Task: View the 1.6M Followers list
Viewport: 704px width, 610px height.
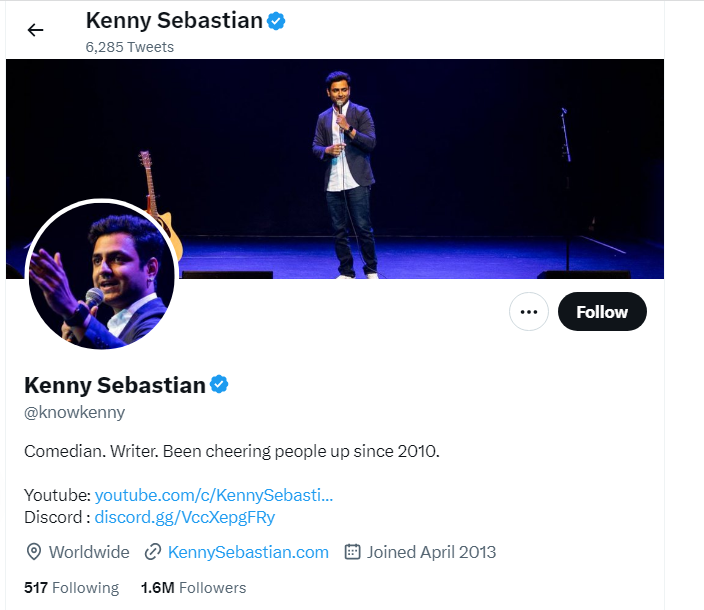Action: 193,587
